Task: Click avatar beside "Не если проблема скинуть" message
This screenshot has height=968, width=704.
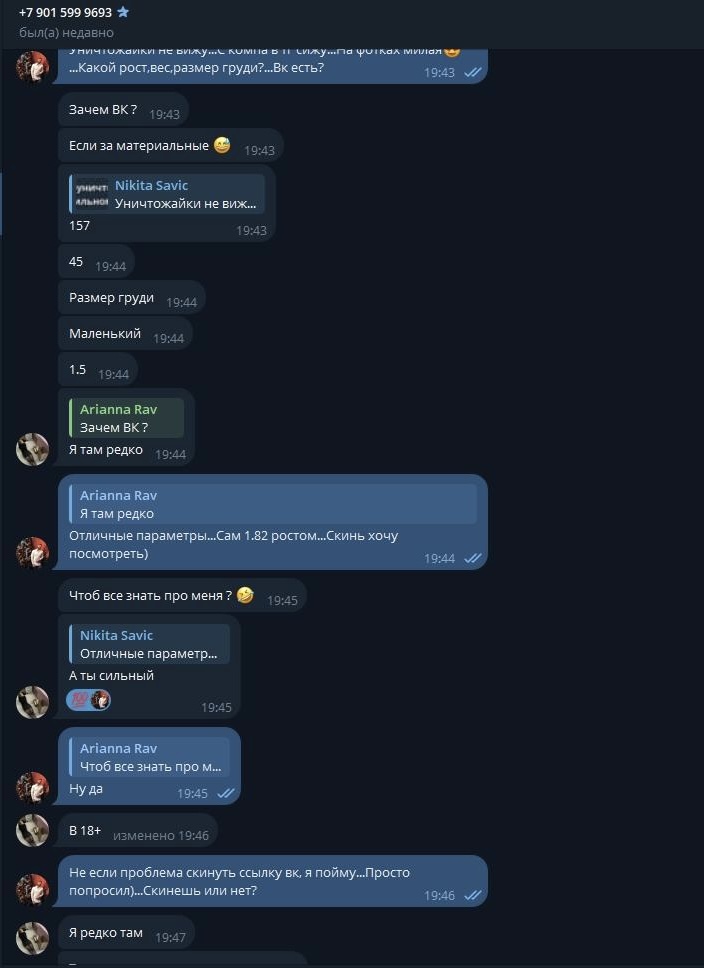Action: [32, 889]
